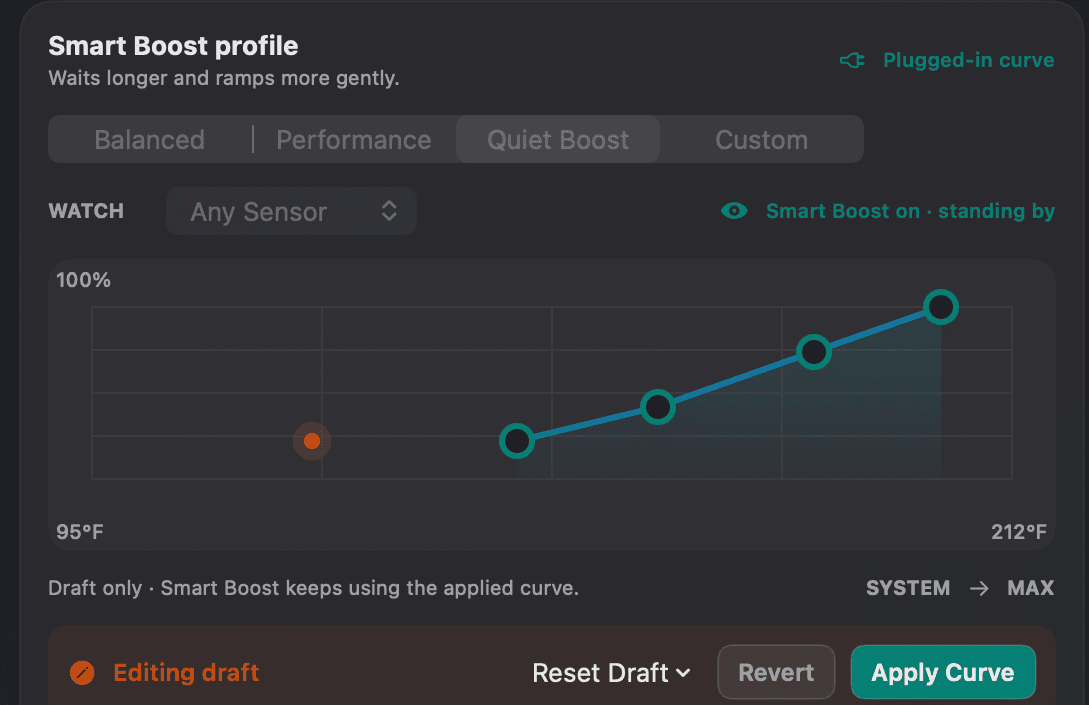Image resolution: width=1089 pixels, height=705 pixels.
Task: Choose the Quiet Boost profile tab
Action: [558, 140]
